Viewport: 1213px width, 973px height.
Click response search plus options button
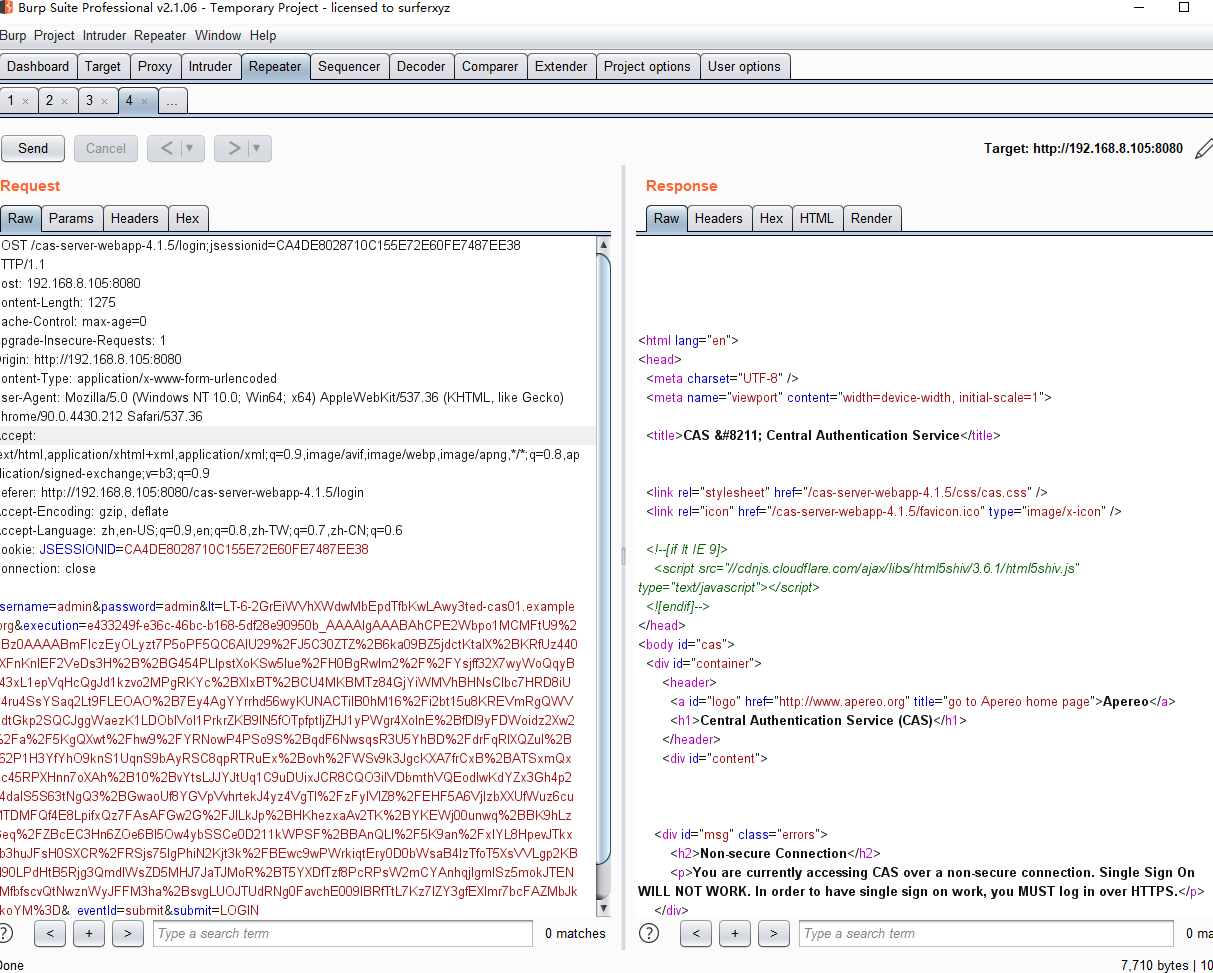click(735, 933)
